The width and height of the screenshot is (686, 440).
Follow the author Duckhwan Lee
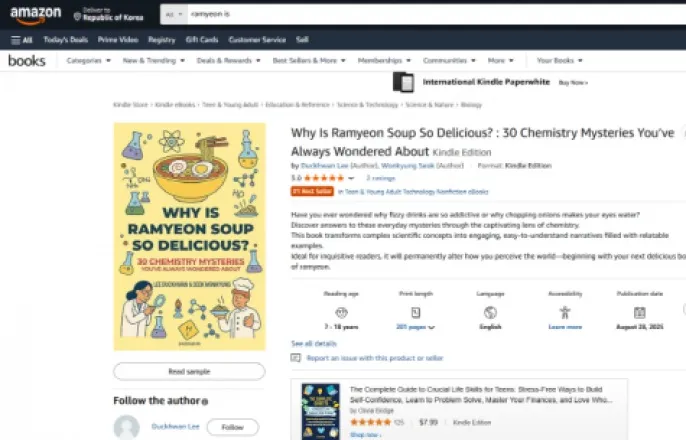pos(232,427)
